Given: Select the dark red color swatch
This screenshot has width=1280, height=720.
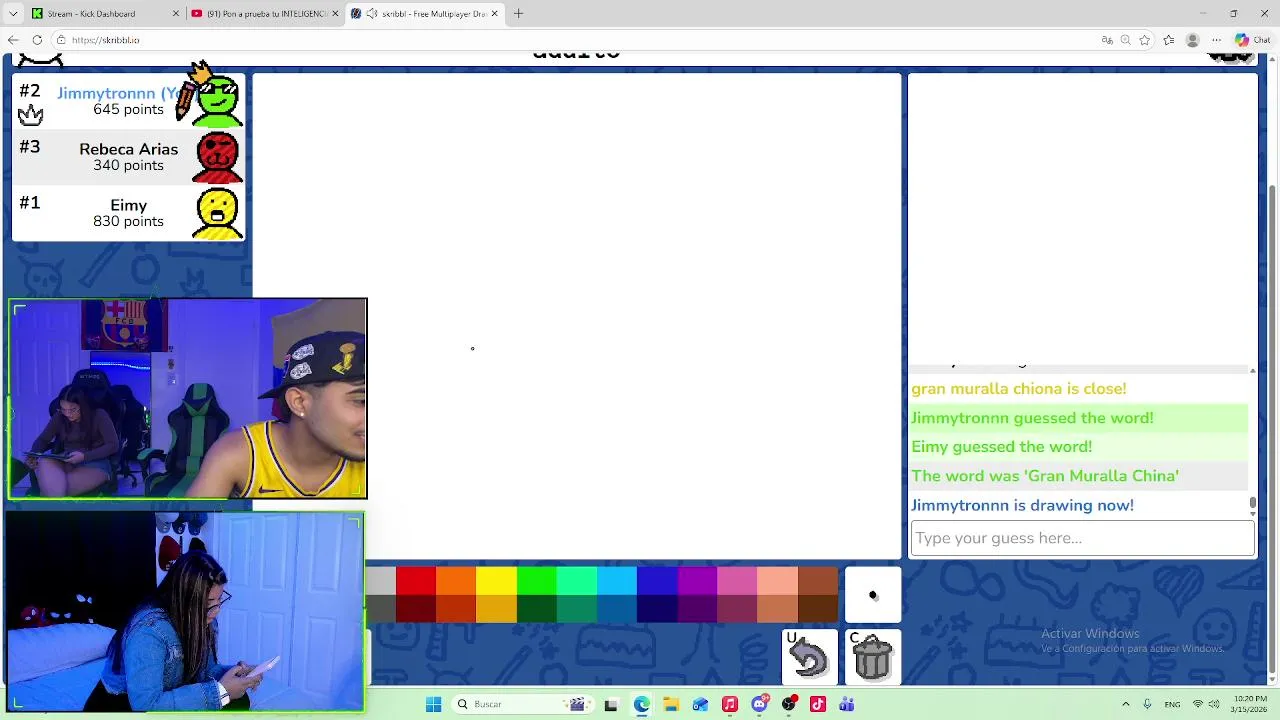Looking at the screenshot, I should pos(416,609).
